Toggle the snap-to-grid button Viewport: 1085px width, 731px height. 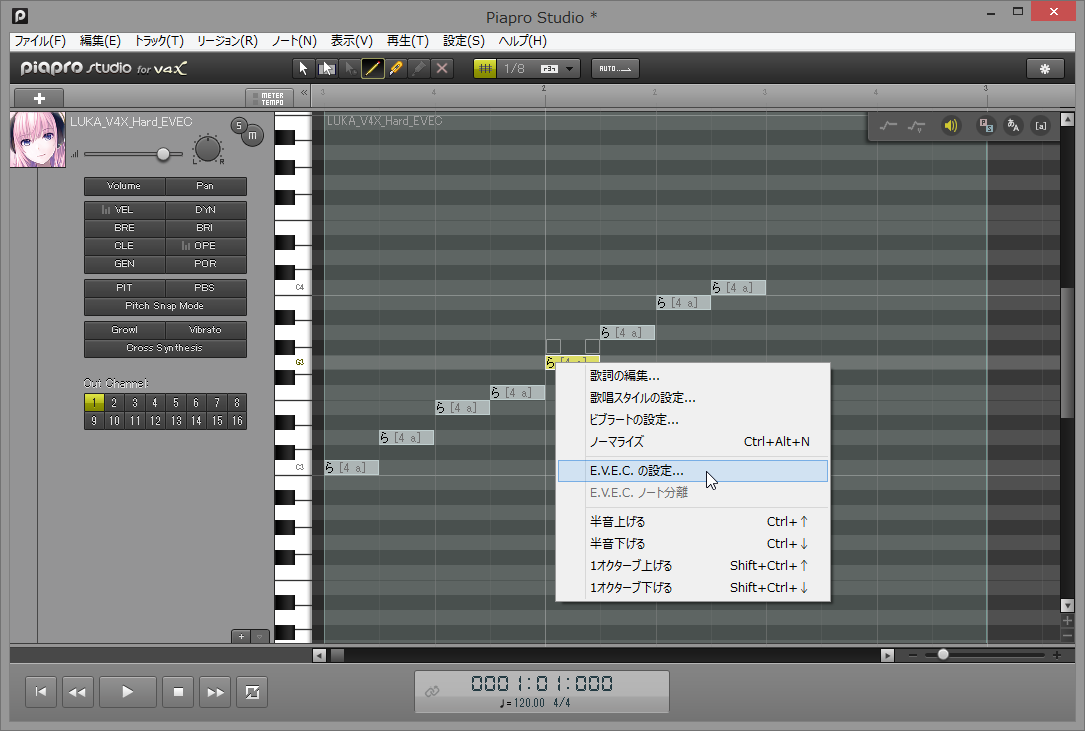pyautogui.click(x=485, y=69)
